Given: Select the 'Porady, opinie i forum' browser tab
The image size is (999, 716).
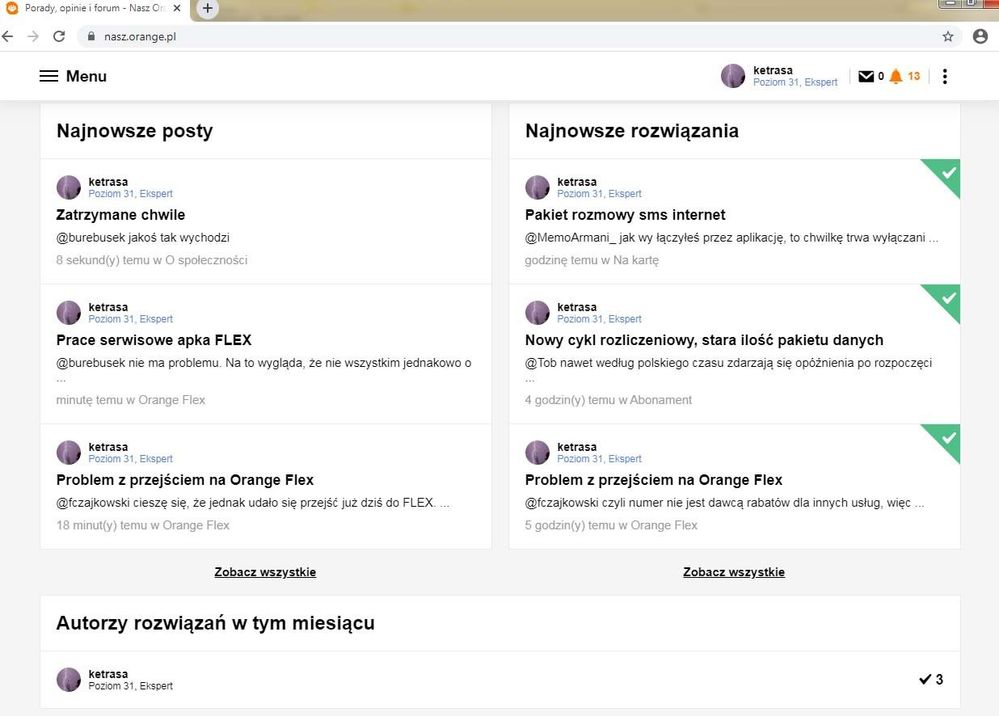Looking at the screenshot, I should 90,8.
